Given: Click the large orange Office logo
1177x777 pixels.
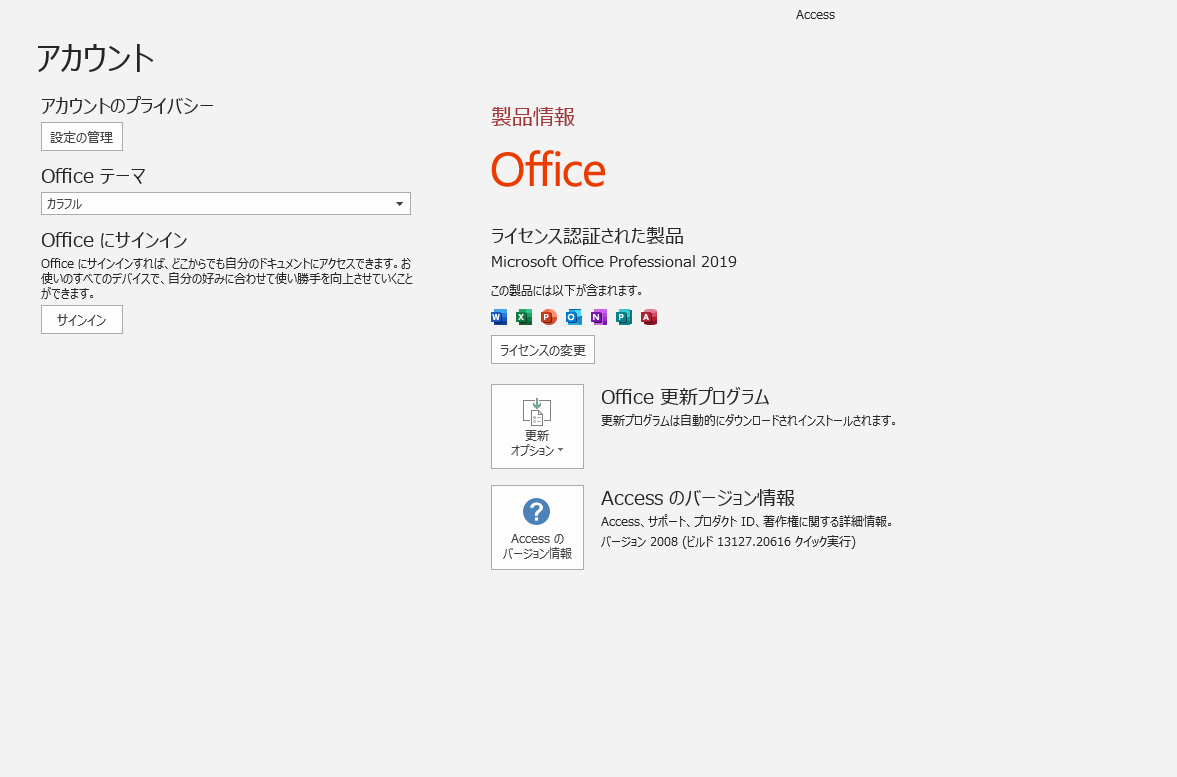Looking at the screenshot, I should 548,169.
